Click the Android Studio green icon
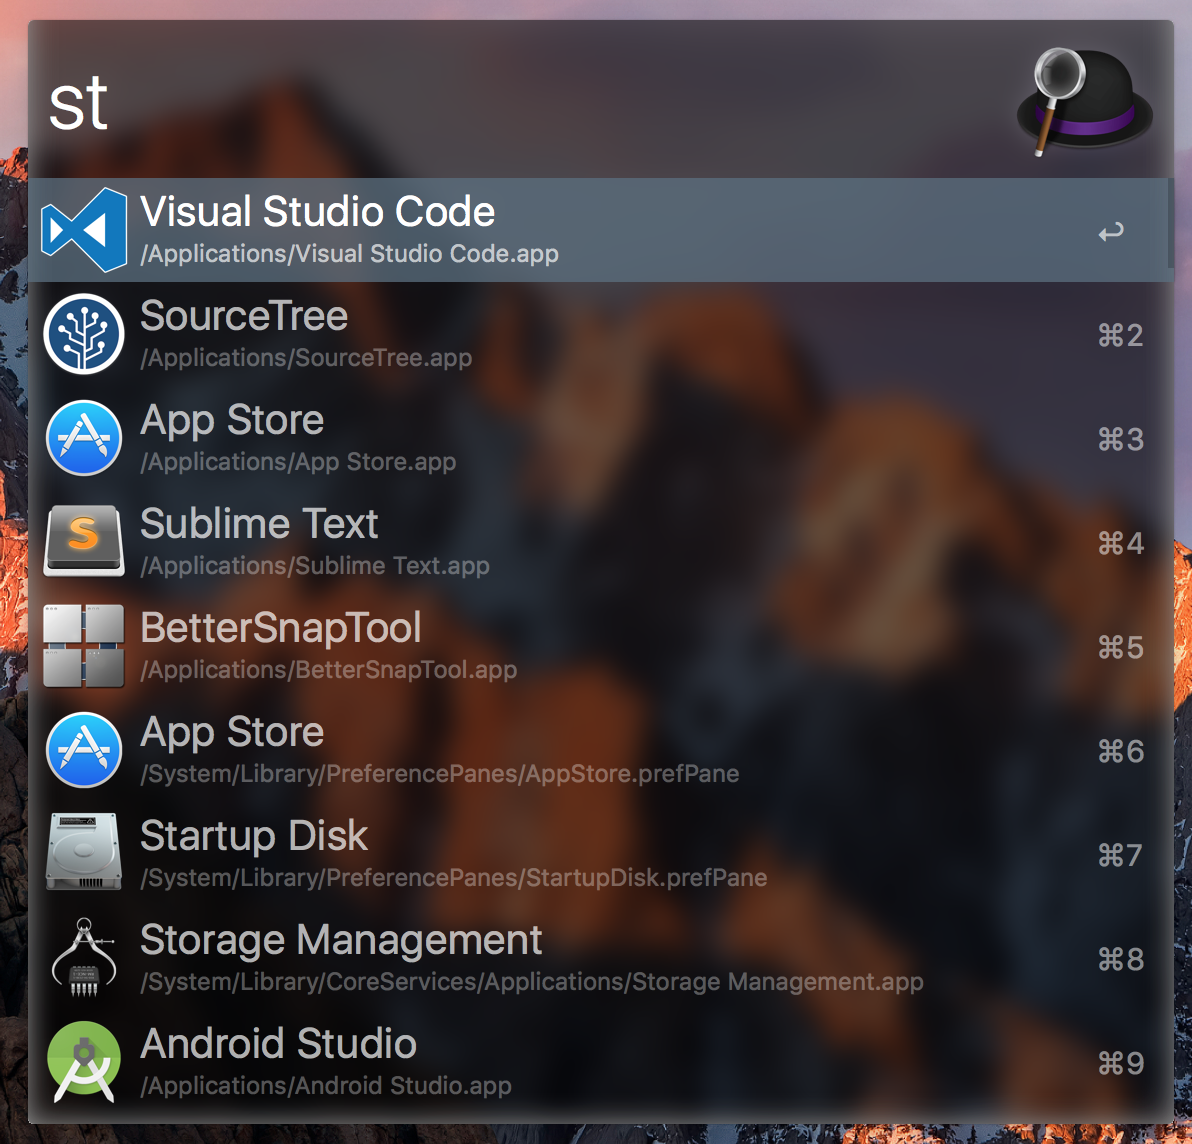Image resolution: width=1192 pixels, height=1144 pixels. pos(84,1062)
